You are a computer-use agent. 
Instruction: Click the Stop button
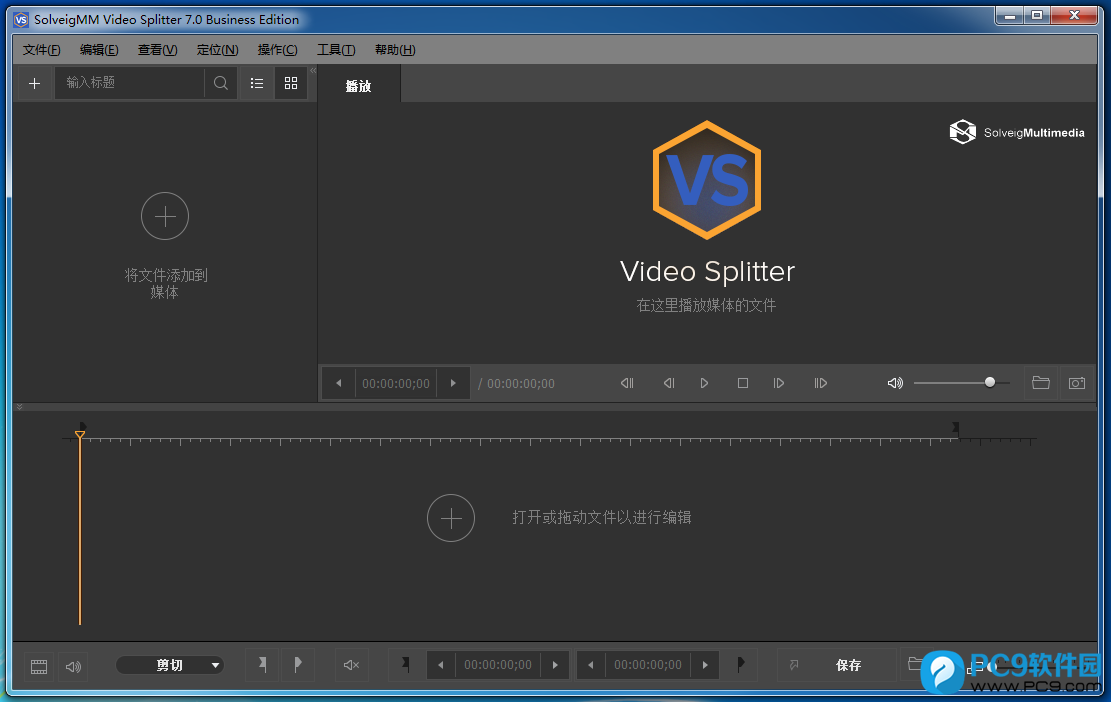tap(743, 383)
